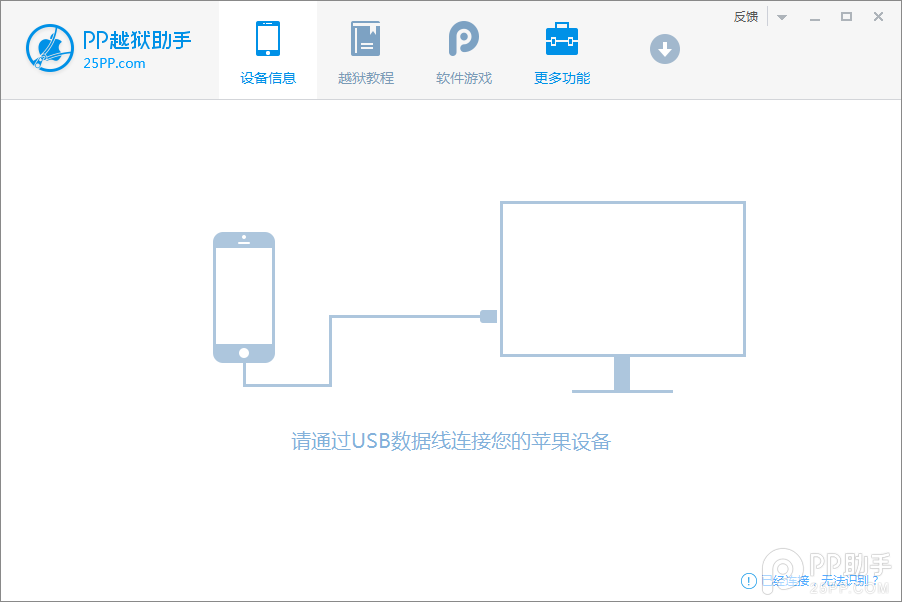Viewport: 902px width, 602px height.
Task: Switch to the 设备信息 tab
Action: click(x=267, y=50)
